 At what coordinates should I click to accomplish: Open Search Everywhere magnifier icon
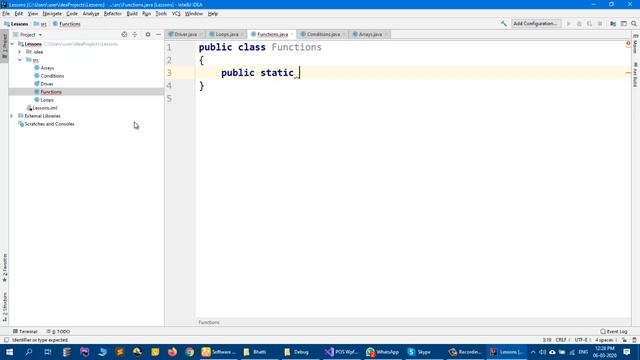(634, 24)
